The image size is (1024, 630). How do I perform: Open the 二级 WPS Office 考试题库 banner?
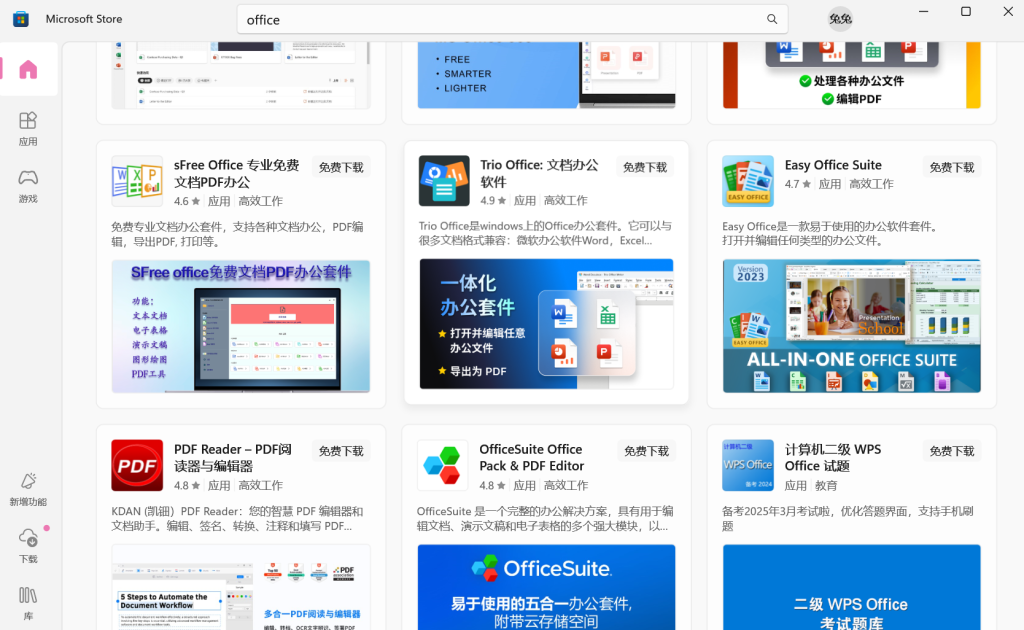coord(852,587)
